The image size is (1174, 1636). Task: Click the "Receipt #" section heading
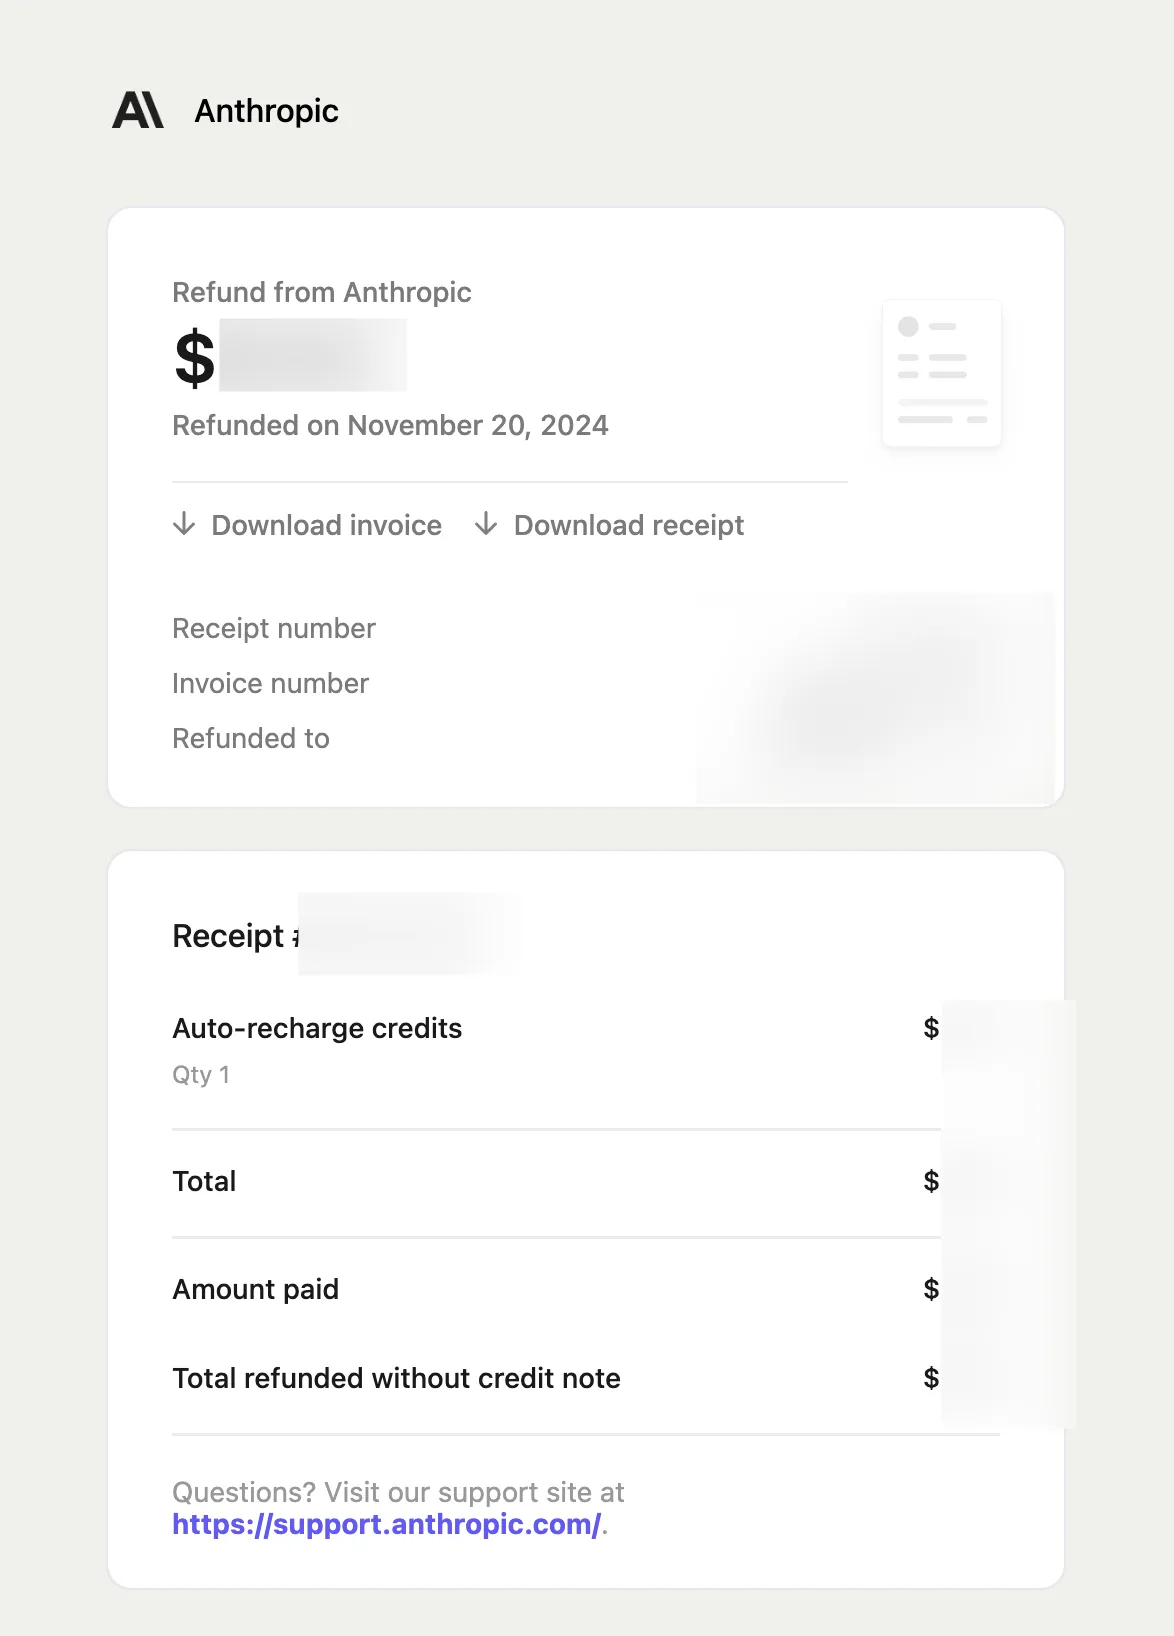click(x=230, y=936)
